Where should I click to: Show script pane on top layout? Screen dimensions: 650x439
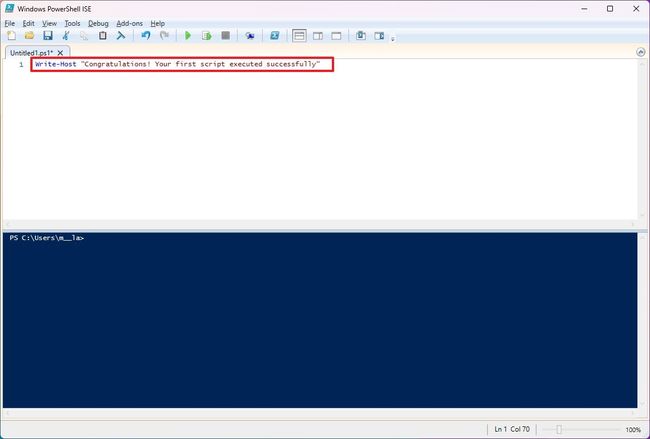point(299,36)
